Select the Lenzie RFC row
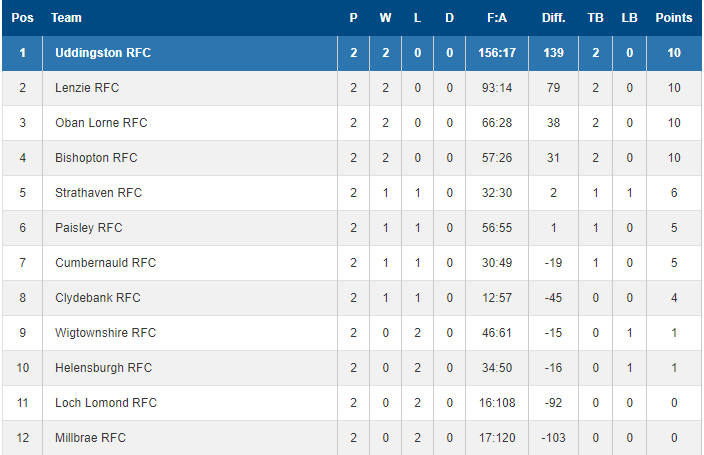Image resolution: width=704 pixels, height=455 pixels. click(x=352, y=88)
